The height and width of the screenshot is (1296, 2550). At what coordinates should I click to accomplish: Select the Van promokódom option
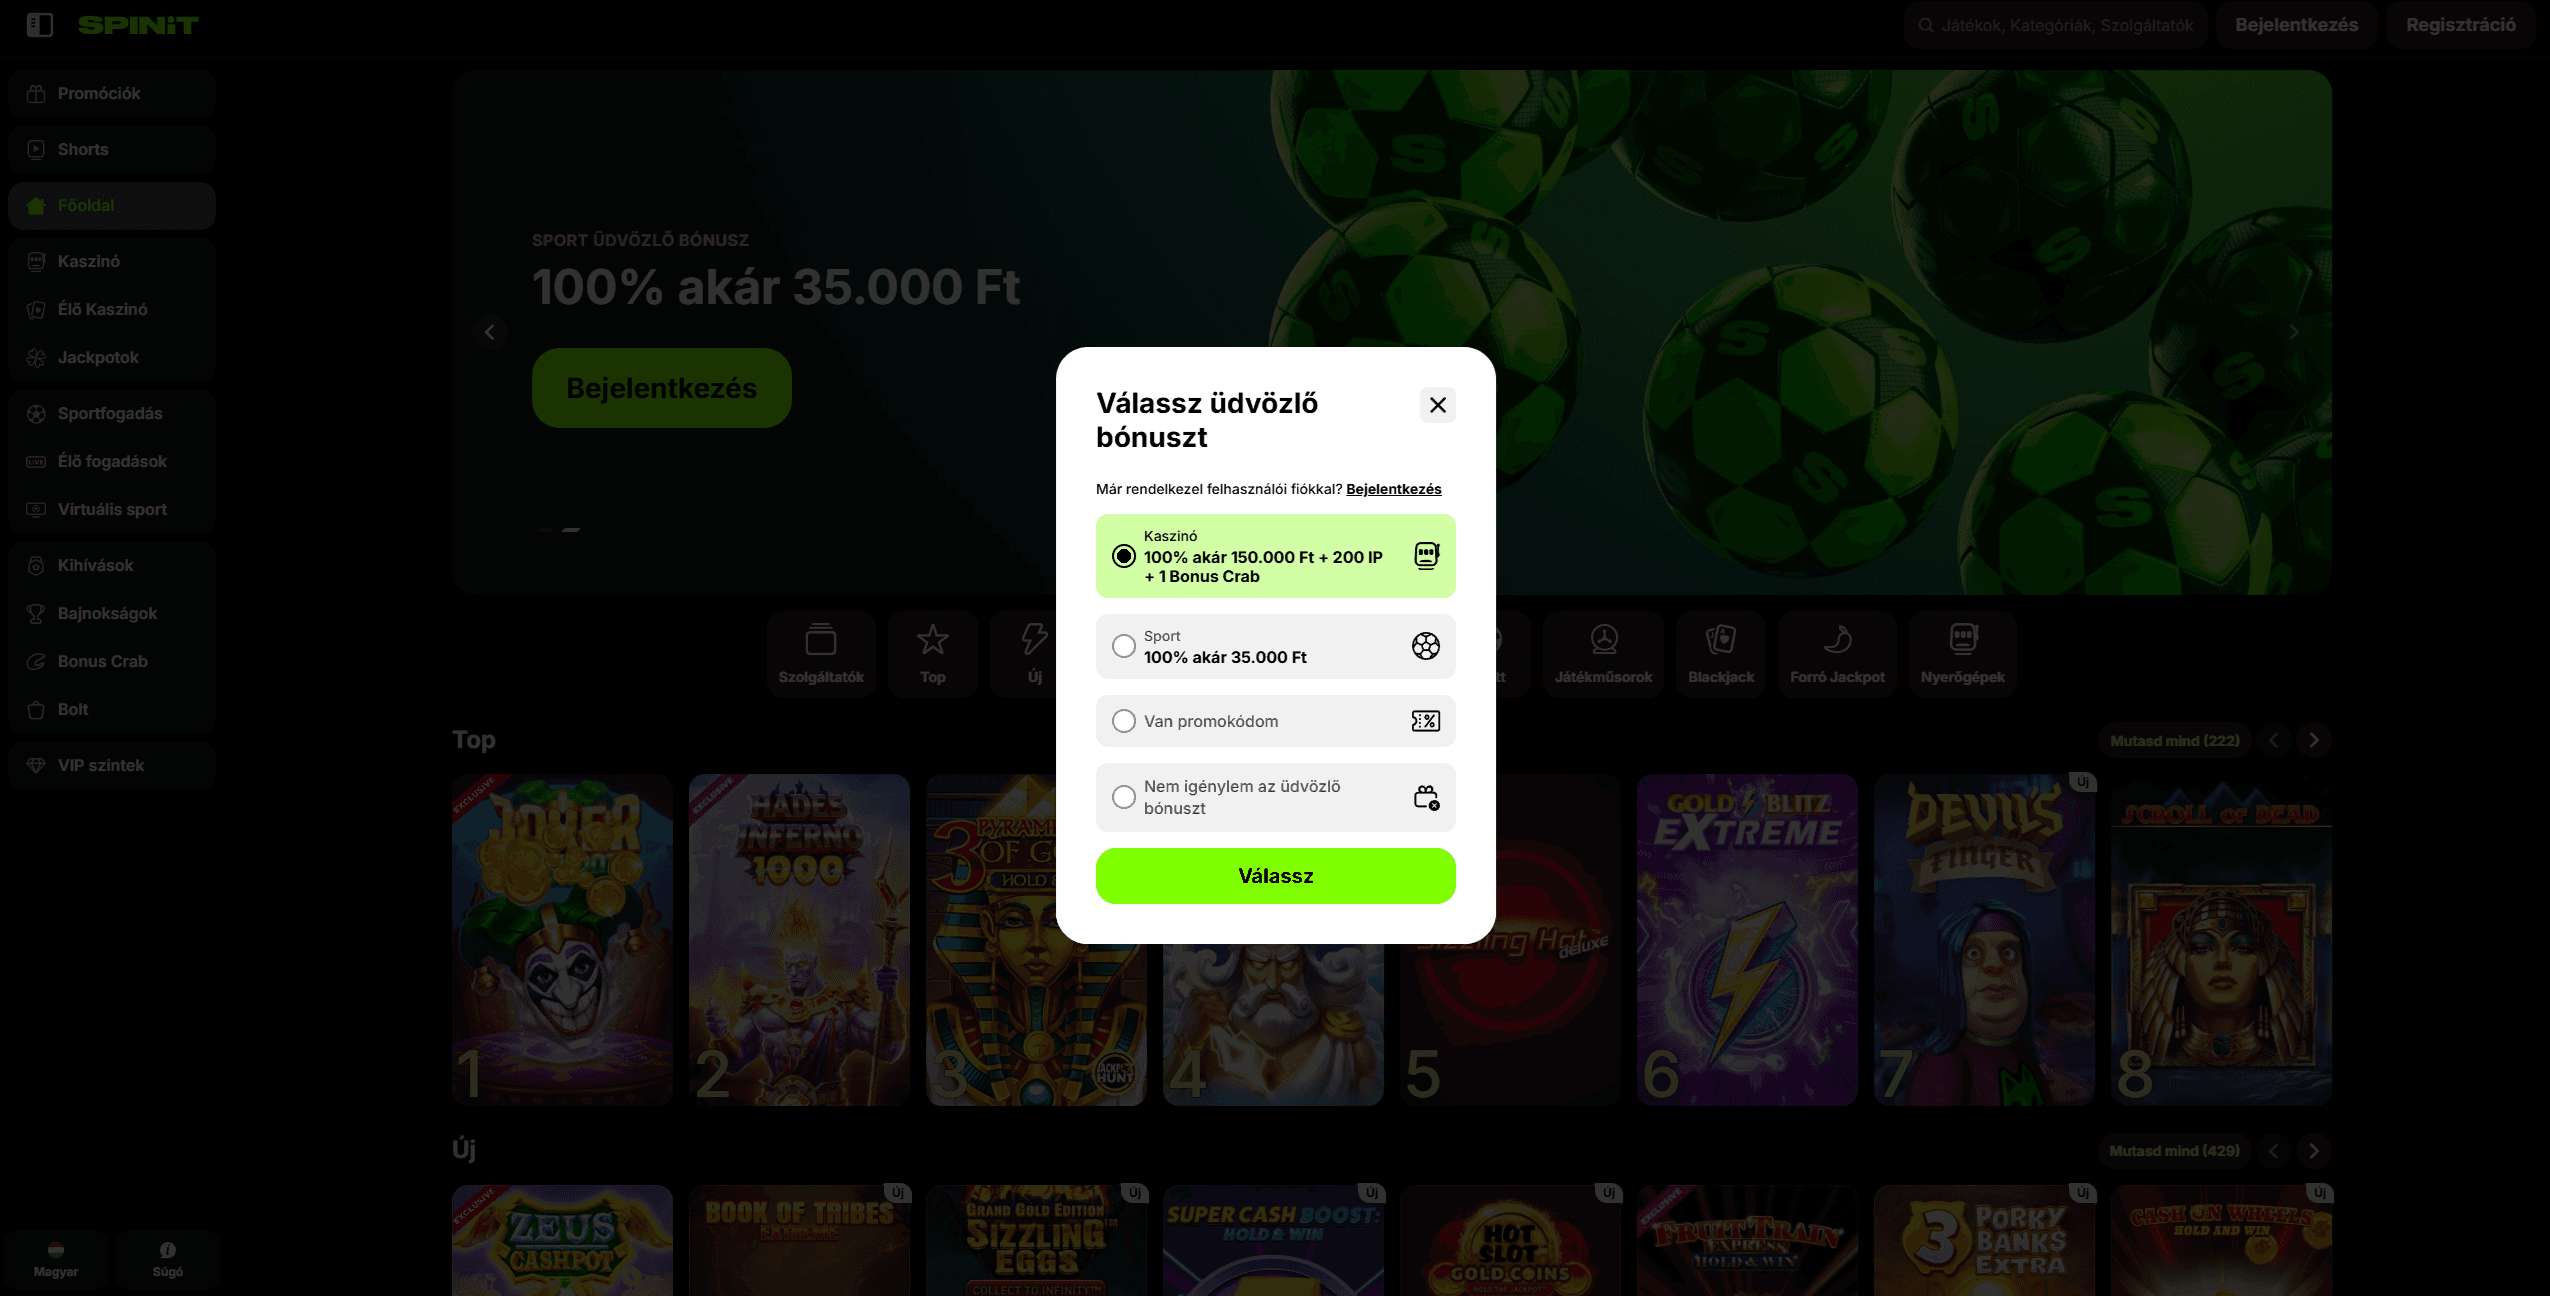point(1275,721)
